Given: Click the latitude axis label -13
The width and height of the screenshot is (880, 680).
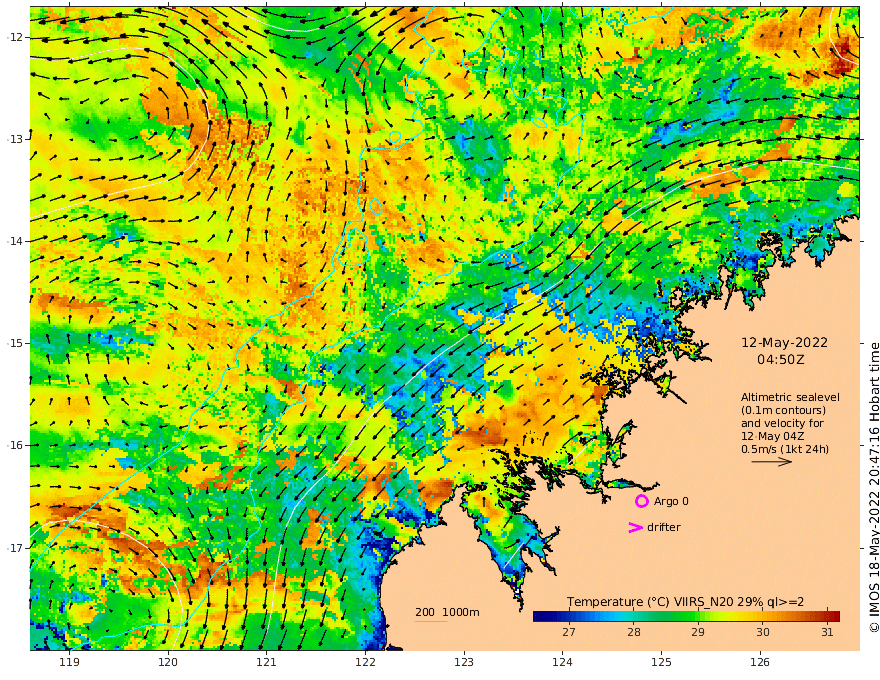Looking at the screenshot, I should [x=15, y=139].
